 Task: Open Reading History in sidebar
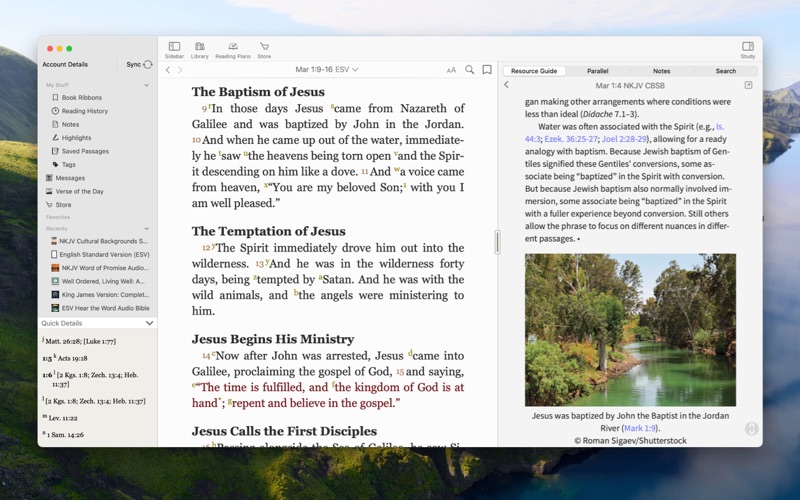(x=85, y=111)
